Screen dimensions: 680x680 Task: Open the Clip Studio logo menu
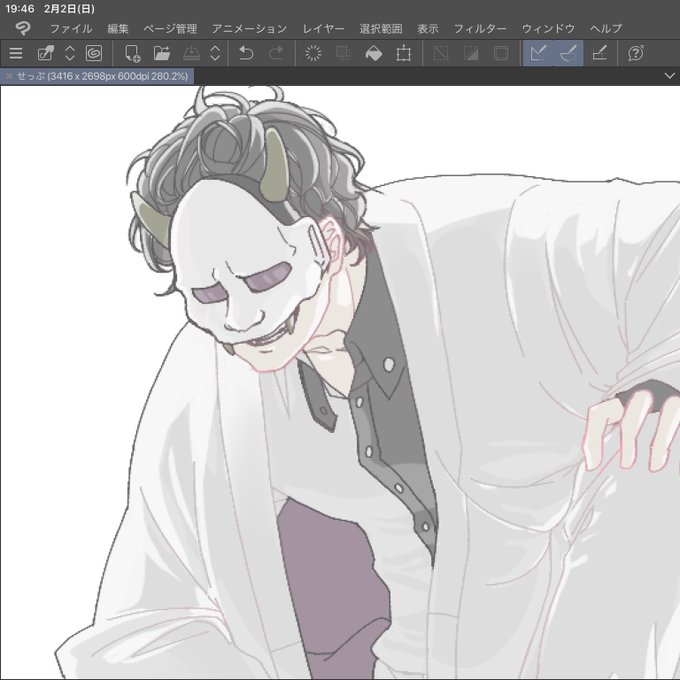coord(23,29)
